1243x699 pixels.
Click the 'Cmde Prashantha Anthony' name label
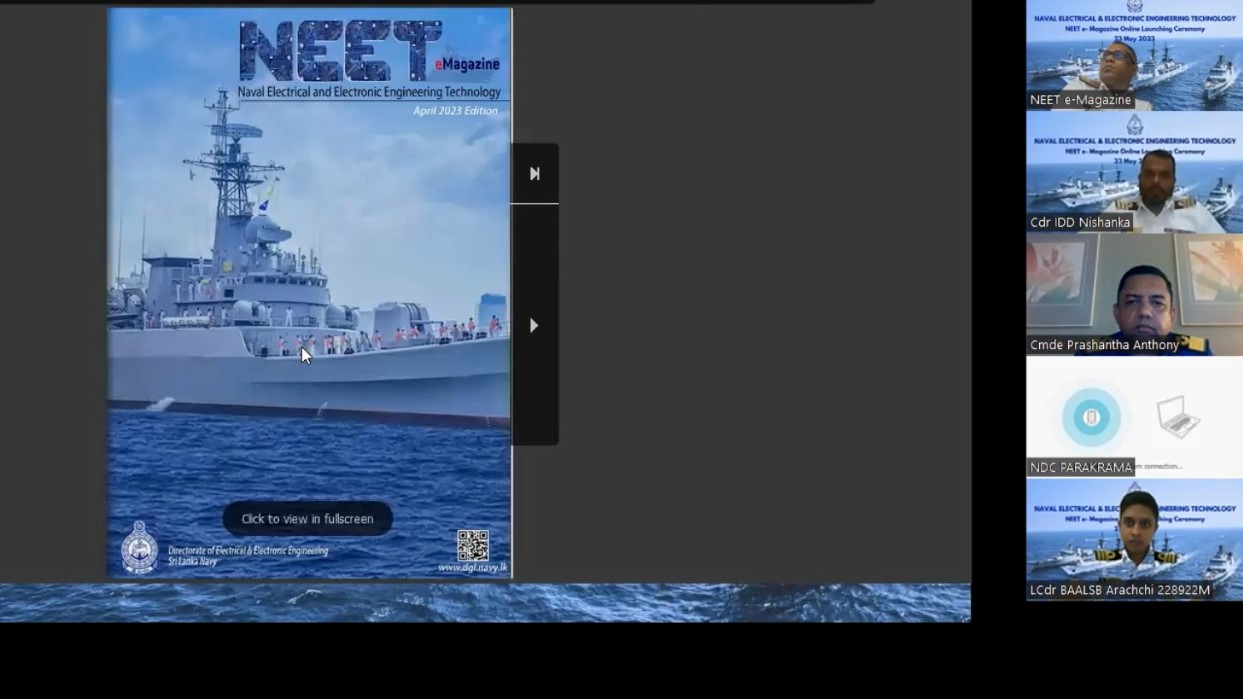pyautogui.click(x=1105, y=345)
